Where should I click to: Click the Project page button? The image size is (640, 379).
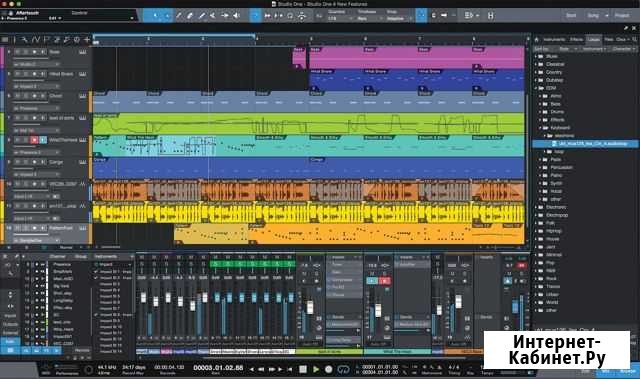click(x=622, y=16)
